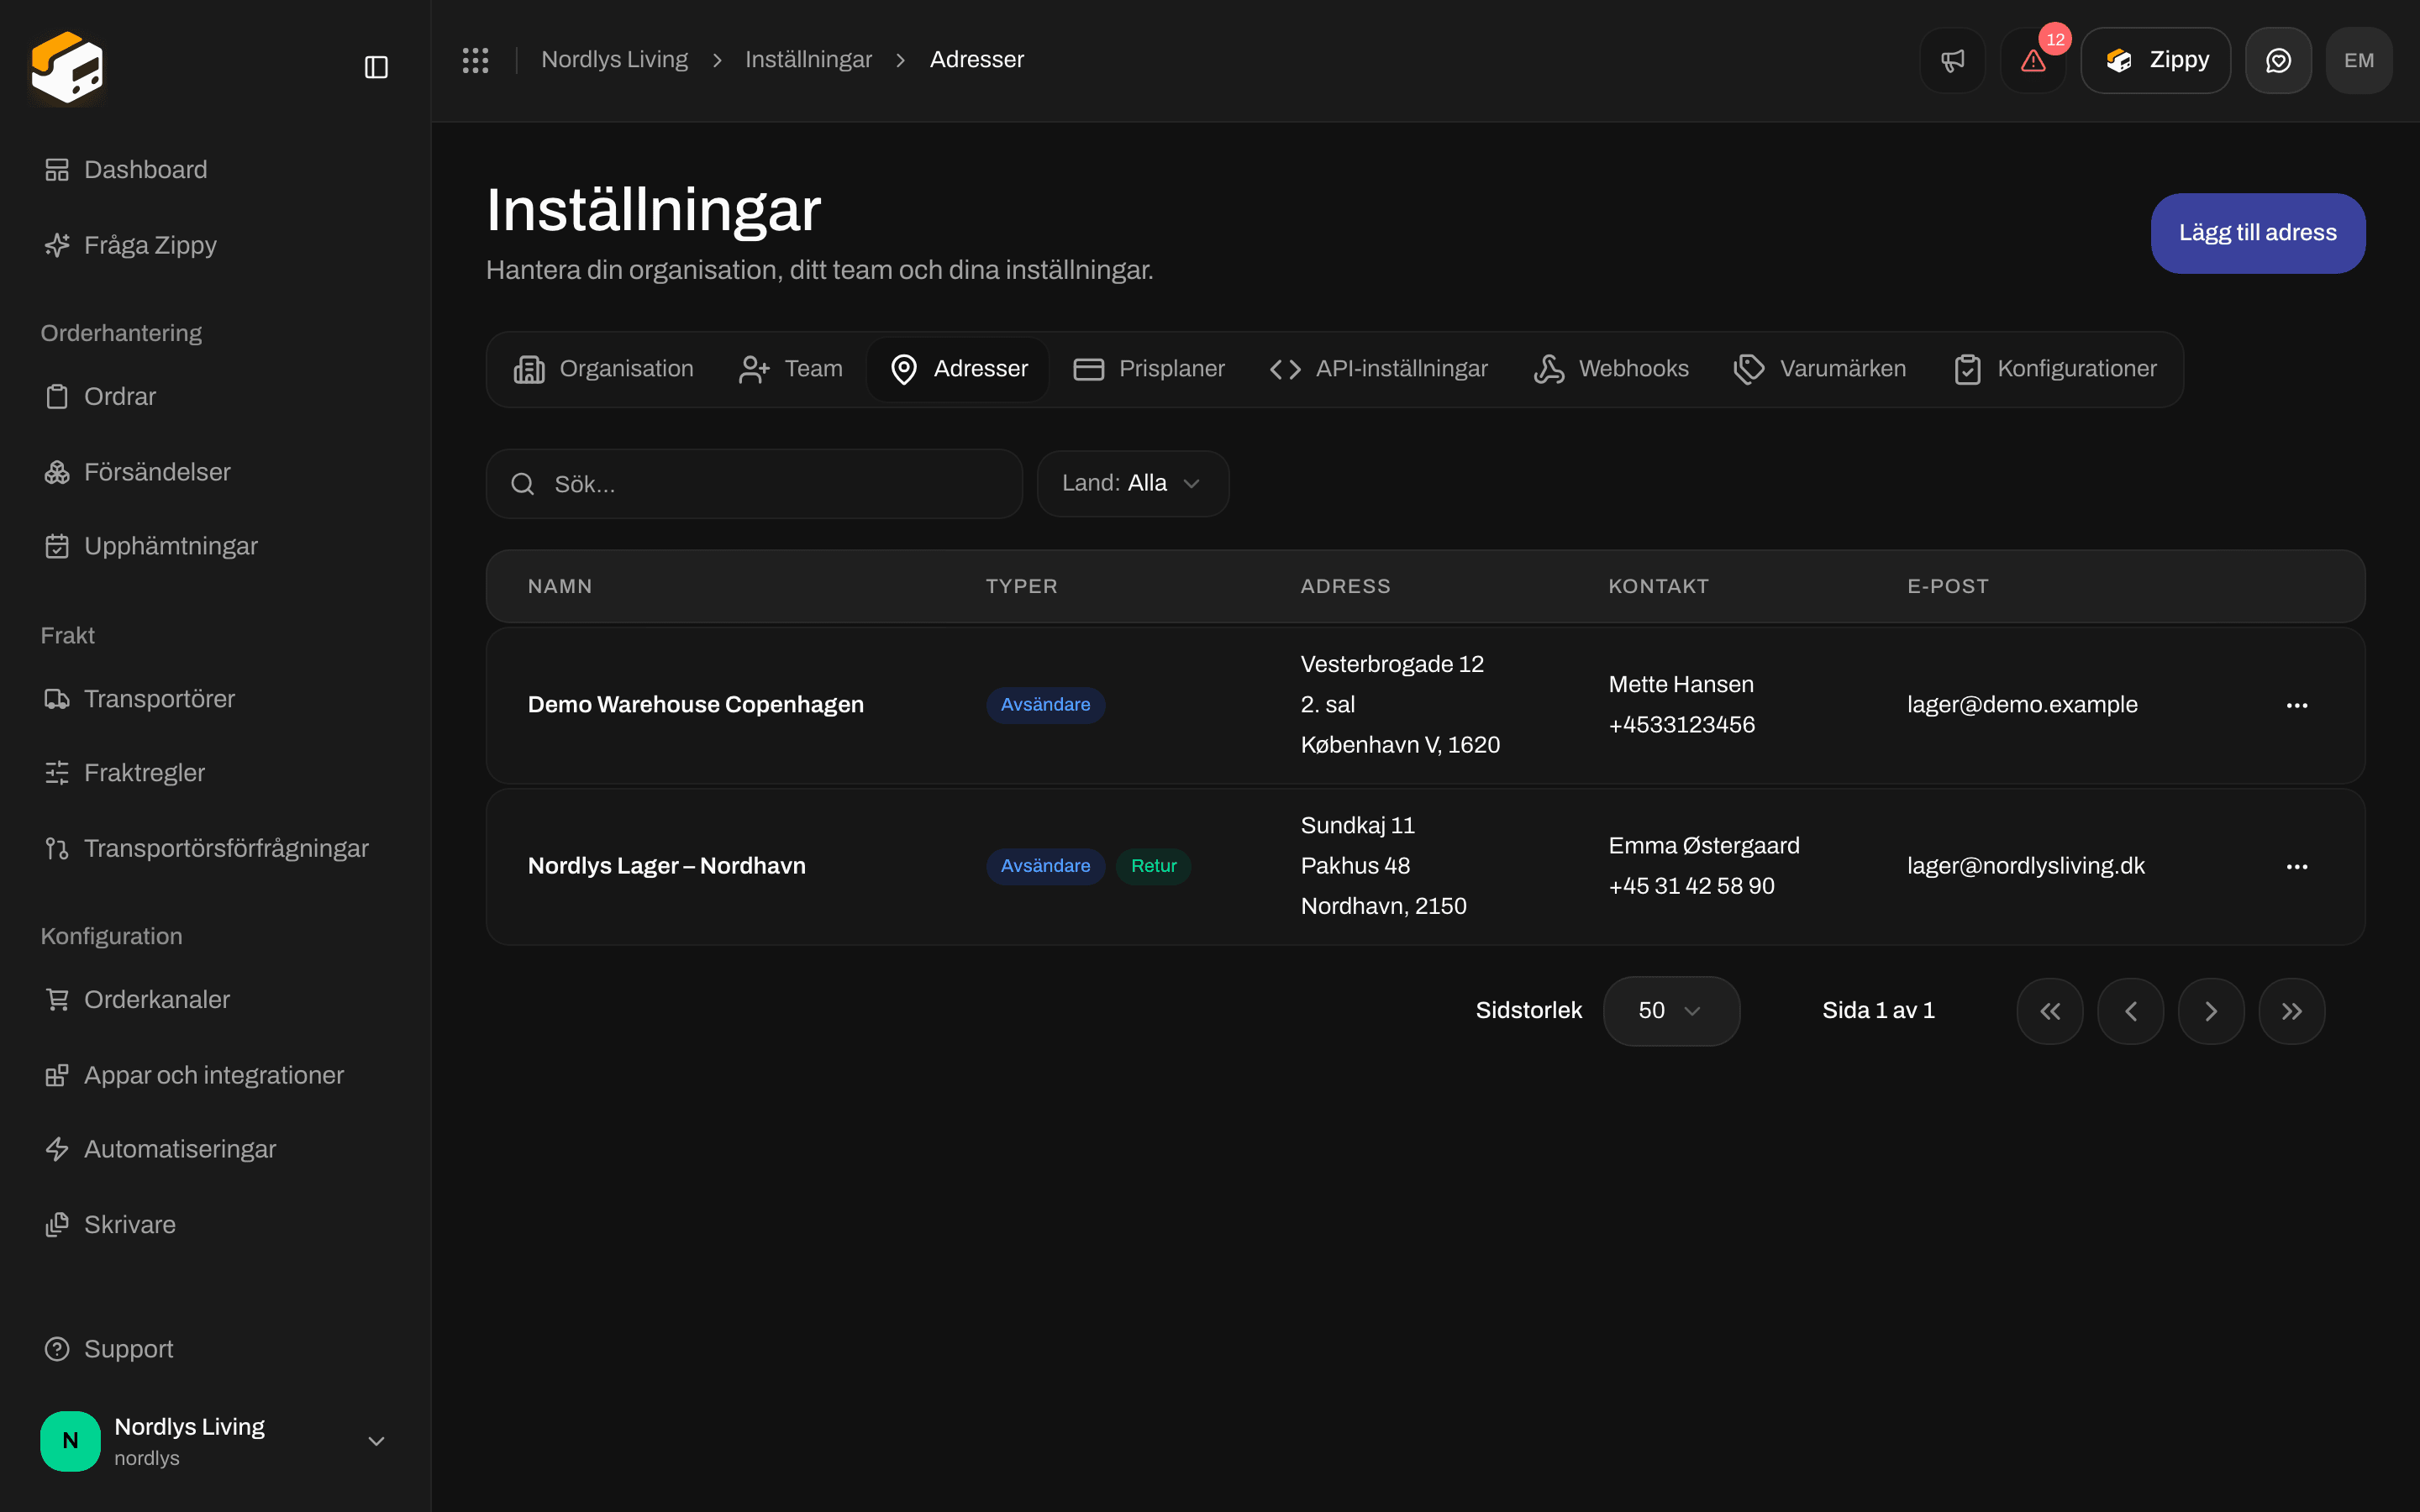Switch to the Webhooks tab
The width and height of the screenshot is (2420, 1512).
1611,369
